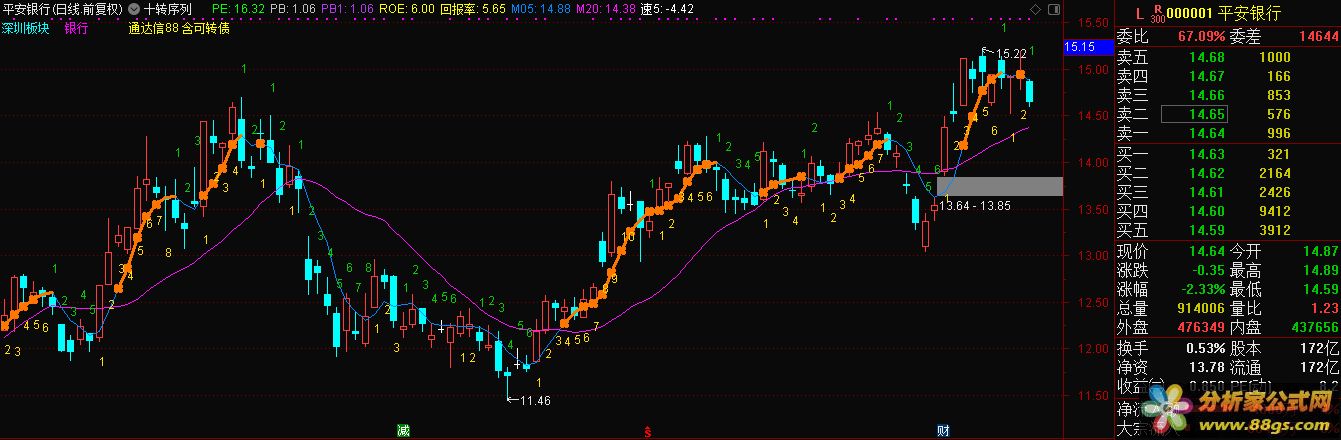The width and height of the screenshot is (1341, 440).
Task: Click the ROE: 6.00 value
Action: (406, 8)
